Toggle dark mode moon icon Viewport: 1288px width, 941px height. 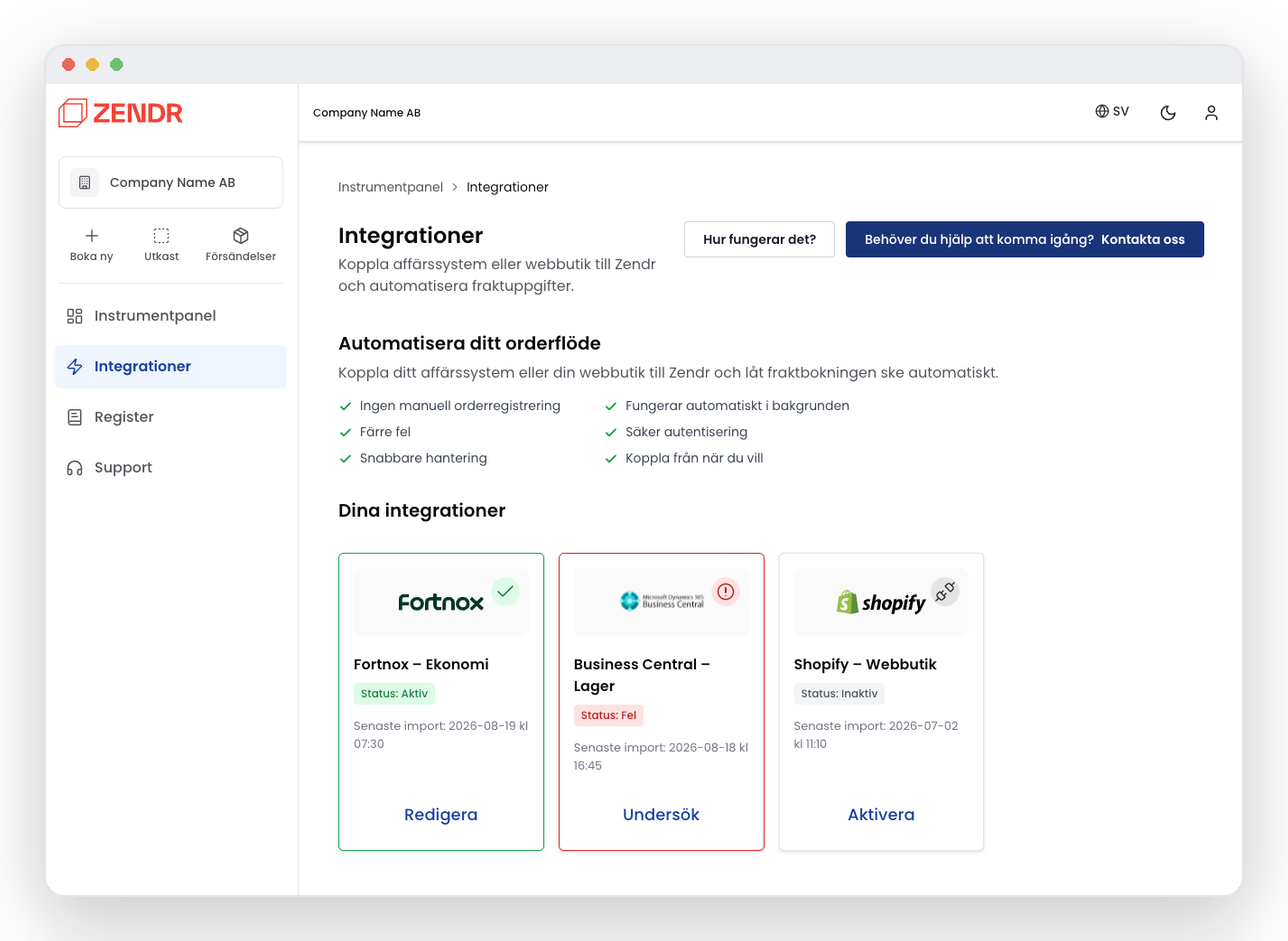coord(1167,113)
